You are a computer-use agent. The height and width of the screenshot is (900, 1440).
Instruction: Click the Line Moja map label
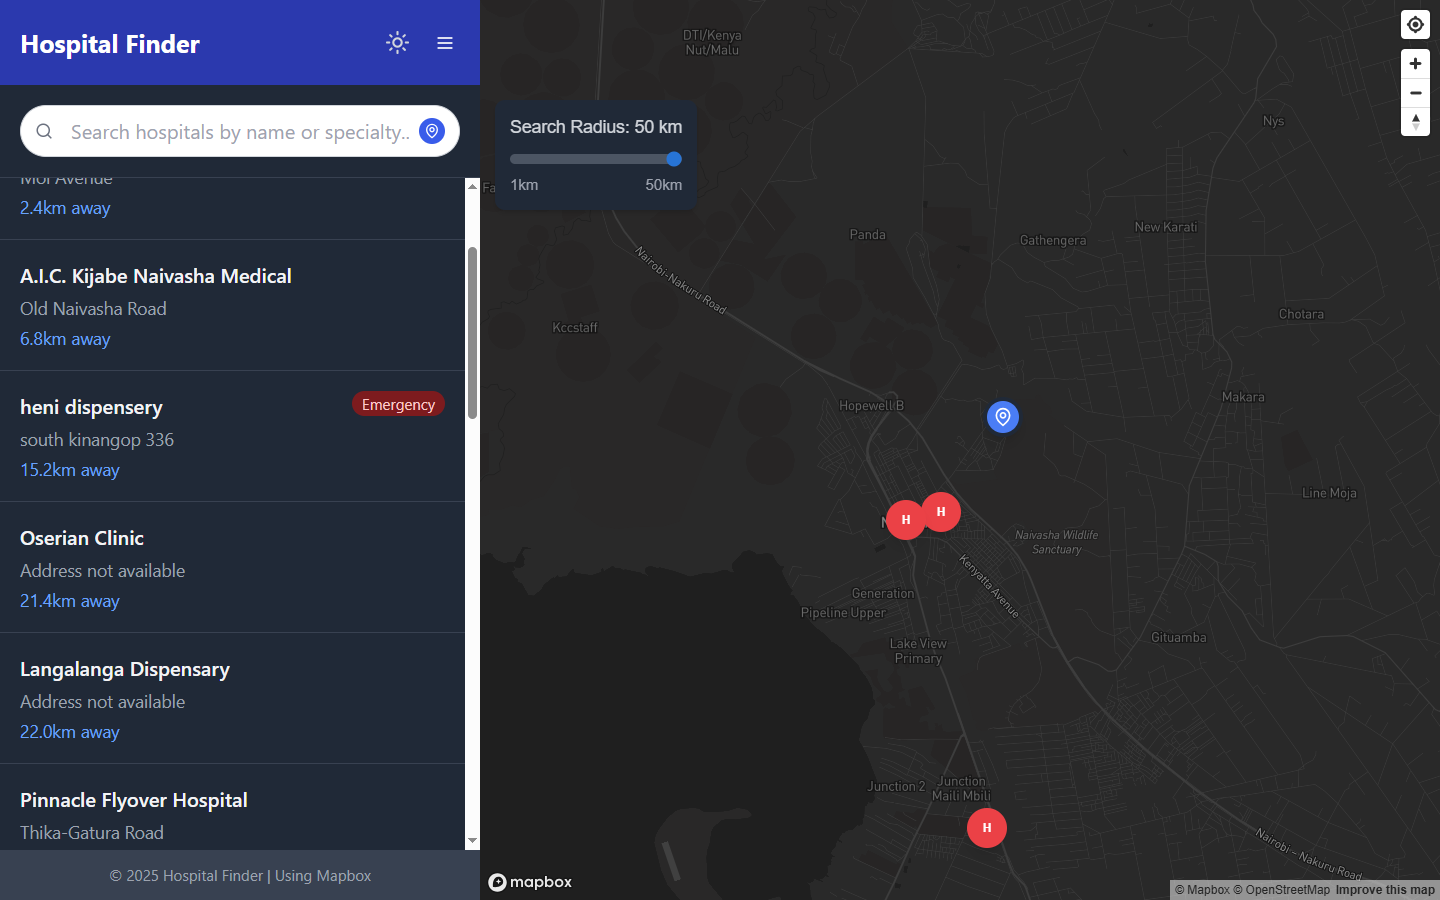point(1330,493)
